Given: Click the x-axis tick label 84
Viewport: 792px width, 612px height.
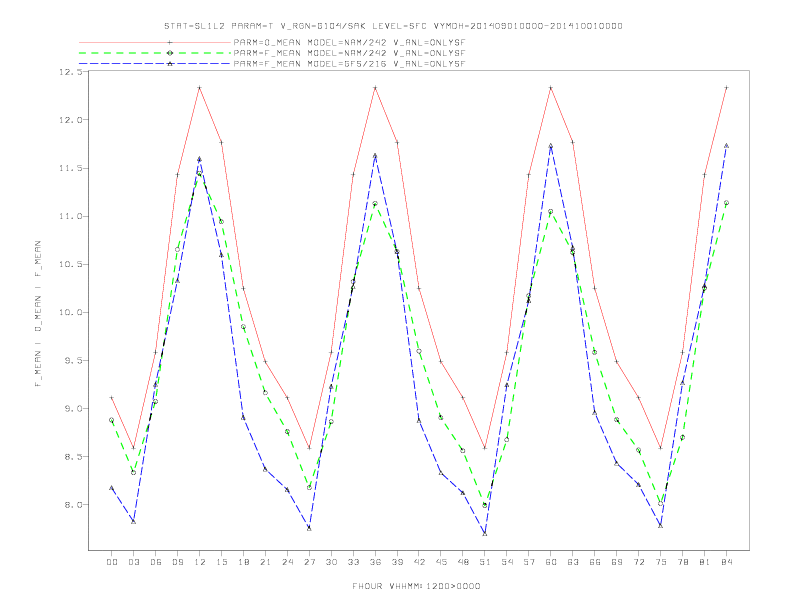Looking at the screenshot, I should [726, 562].
